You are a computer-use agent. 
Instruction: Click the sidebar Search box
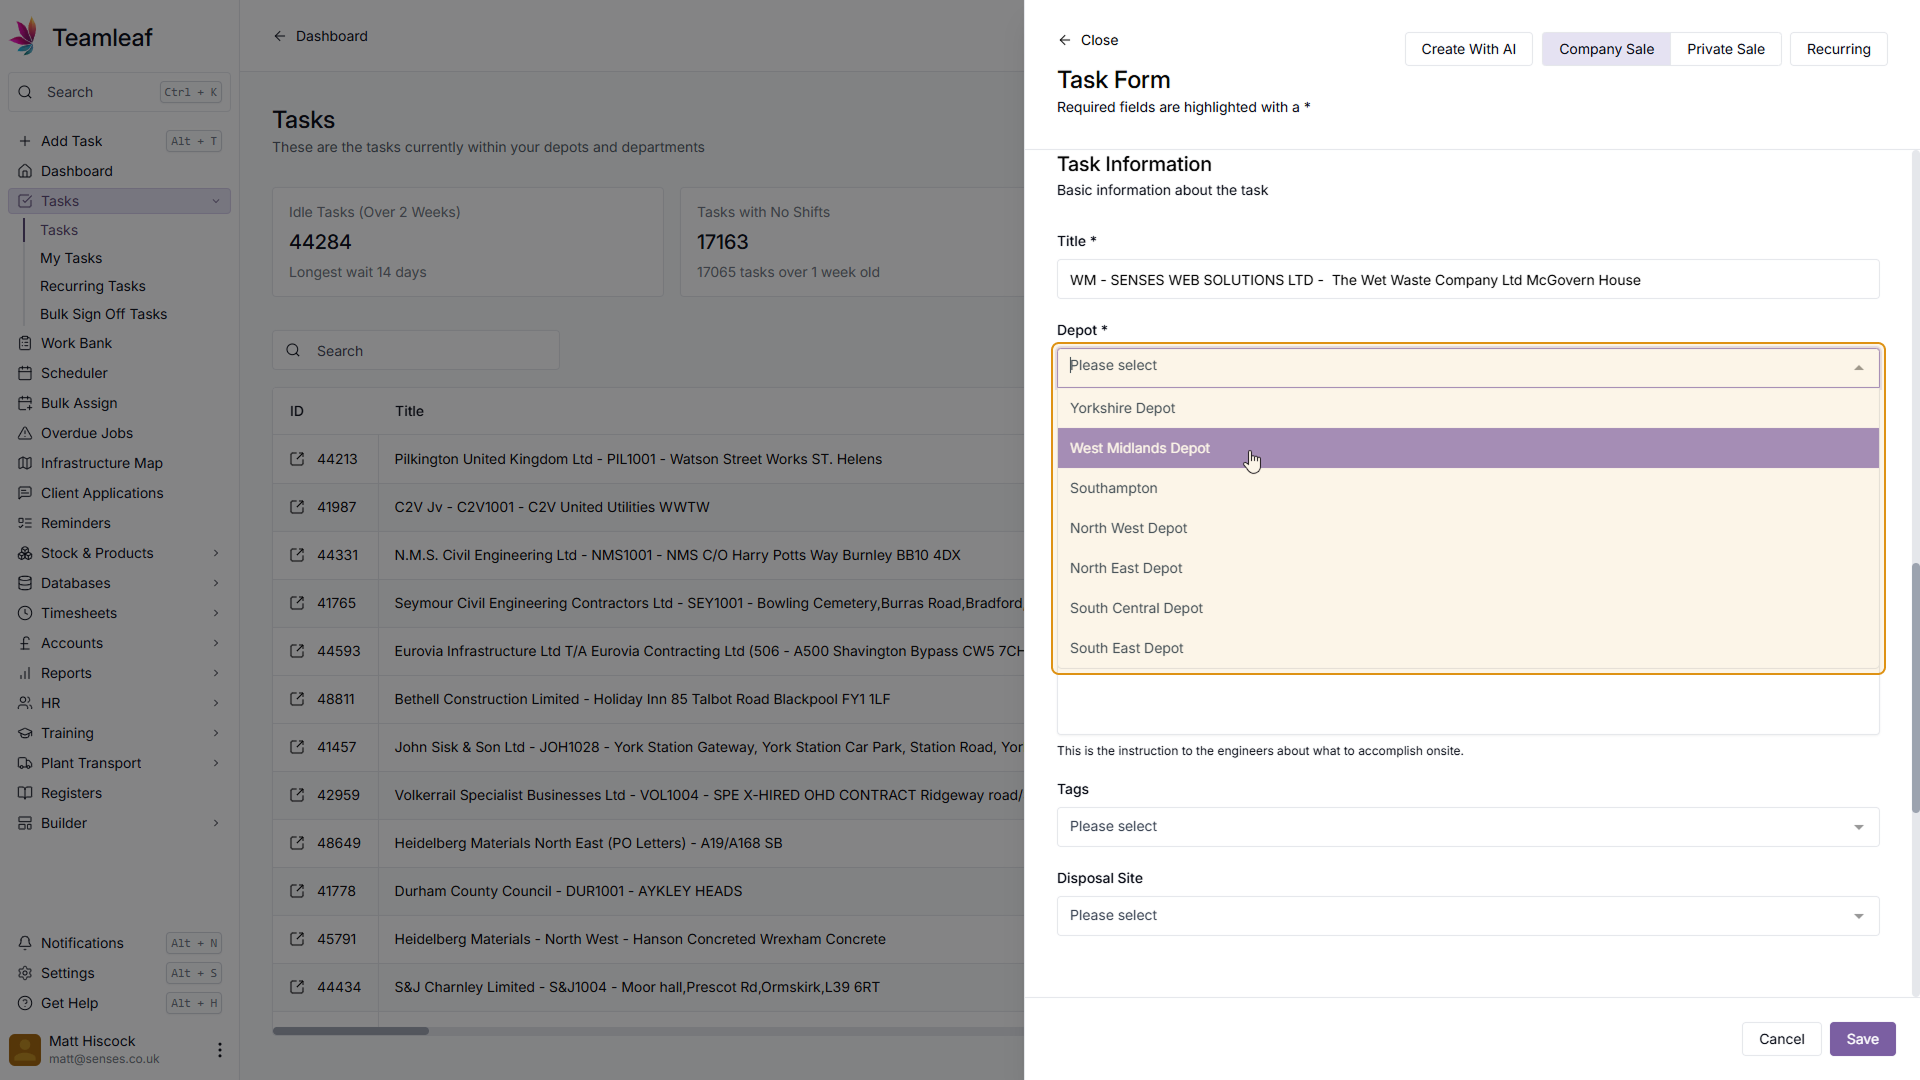(119, 92)
